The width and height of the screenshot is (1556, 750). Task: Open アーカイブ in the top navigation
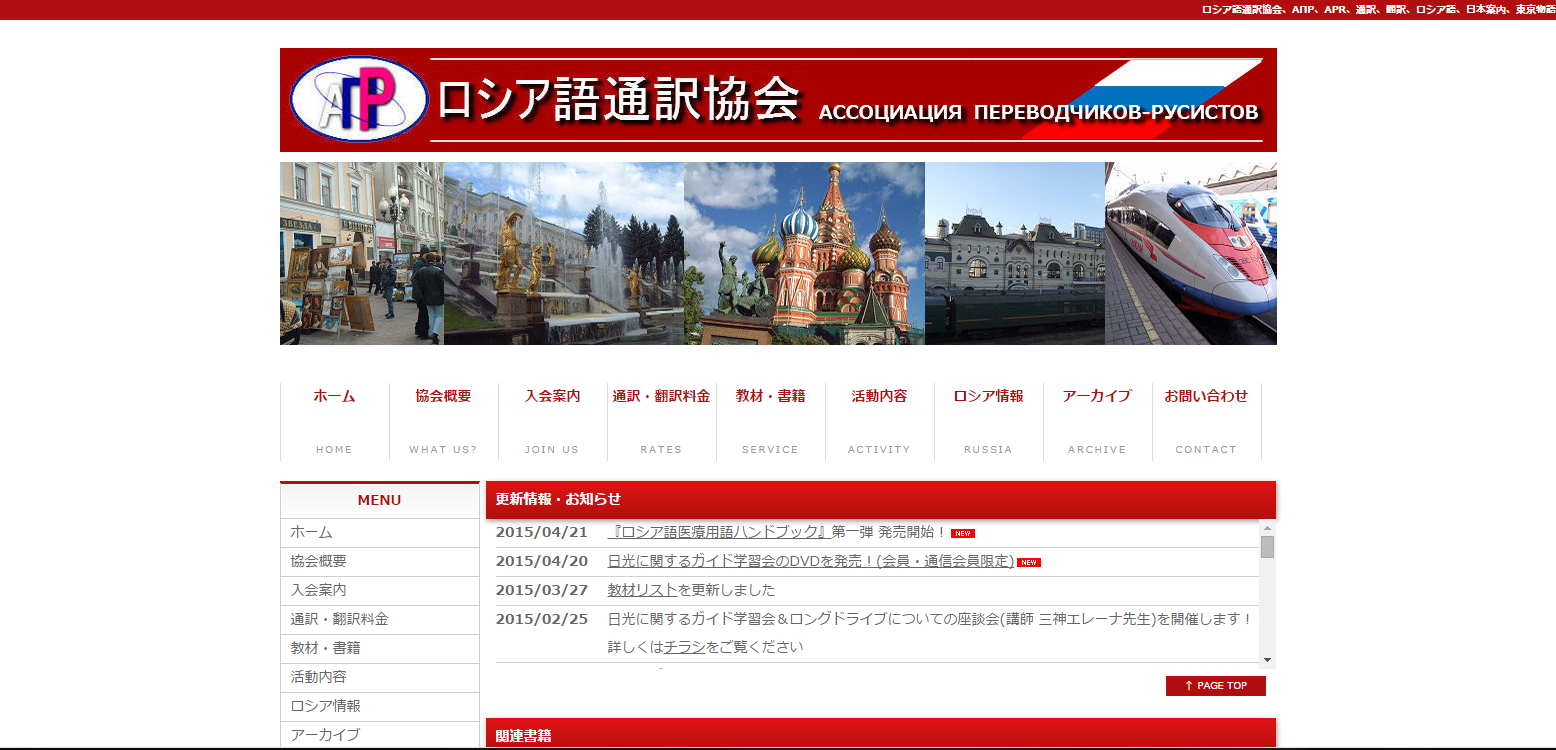1097,421
